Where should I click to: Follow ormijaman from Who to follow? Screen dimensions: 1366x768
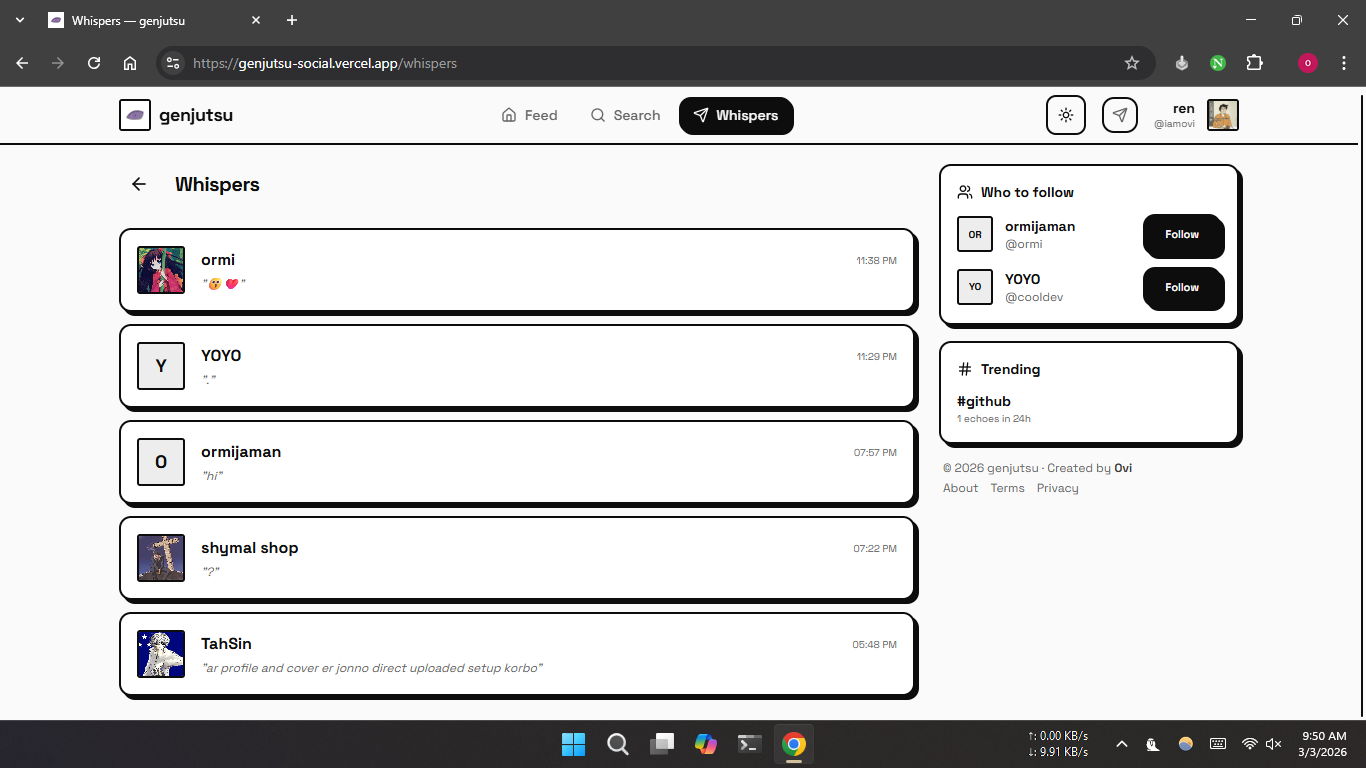click(x=1182, y=235)
